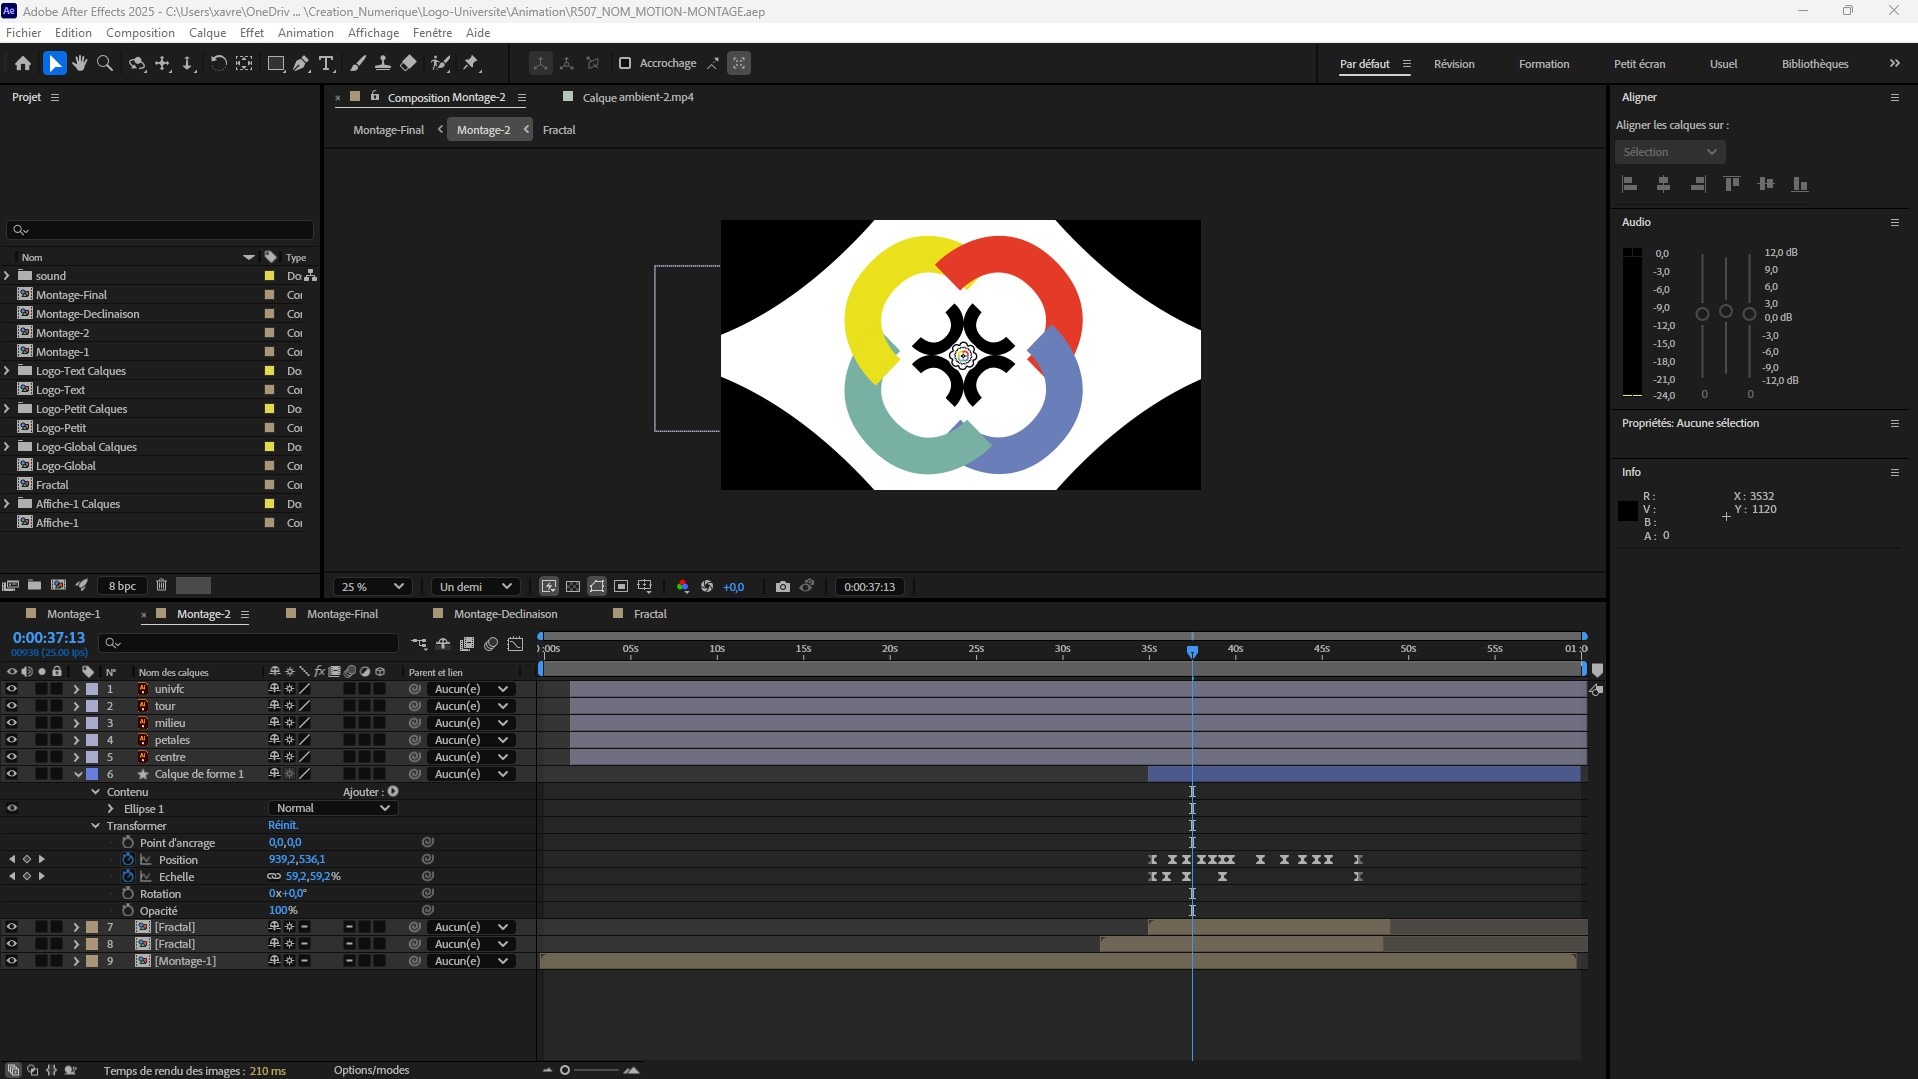Select the Text tool
This screenshot has height=1079, width=1918.
point(326,63)
